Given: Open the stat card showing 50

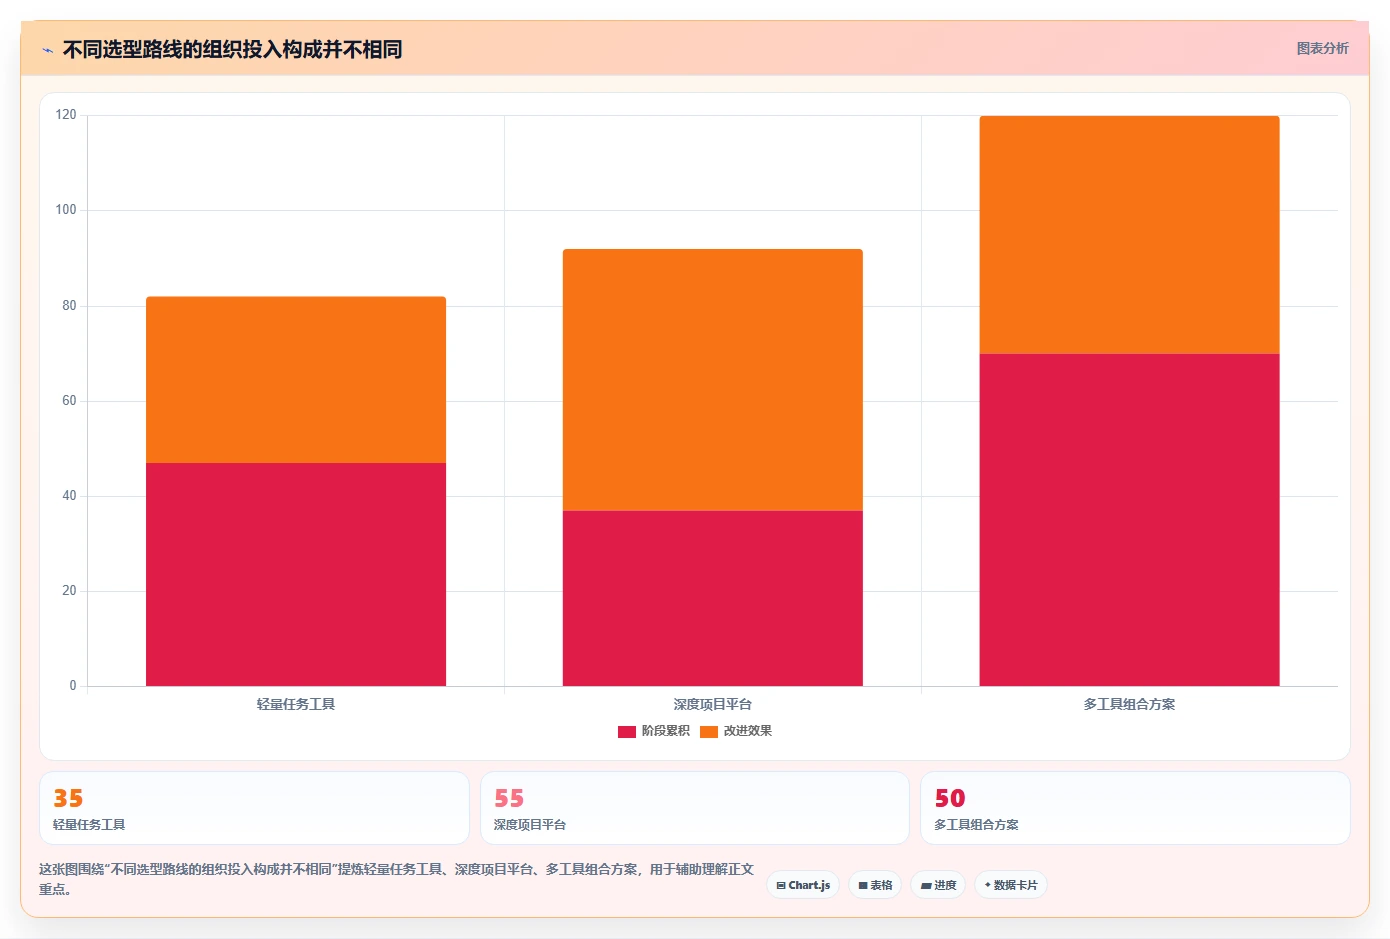Looking at the screenshot, I should 1135,808.
